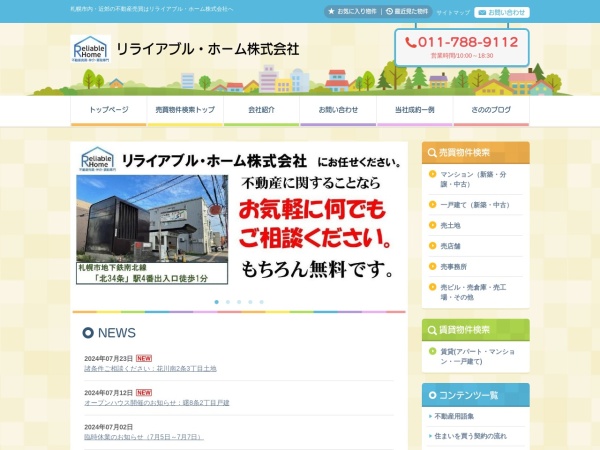Open 売店舗 listings link
This screenshot has width=600, height=450.
(450, 246)
